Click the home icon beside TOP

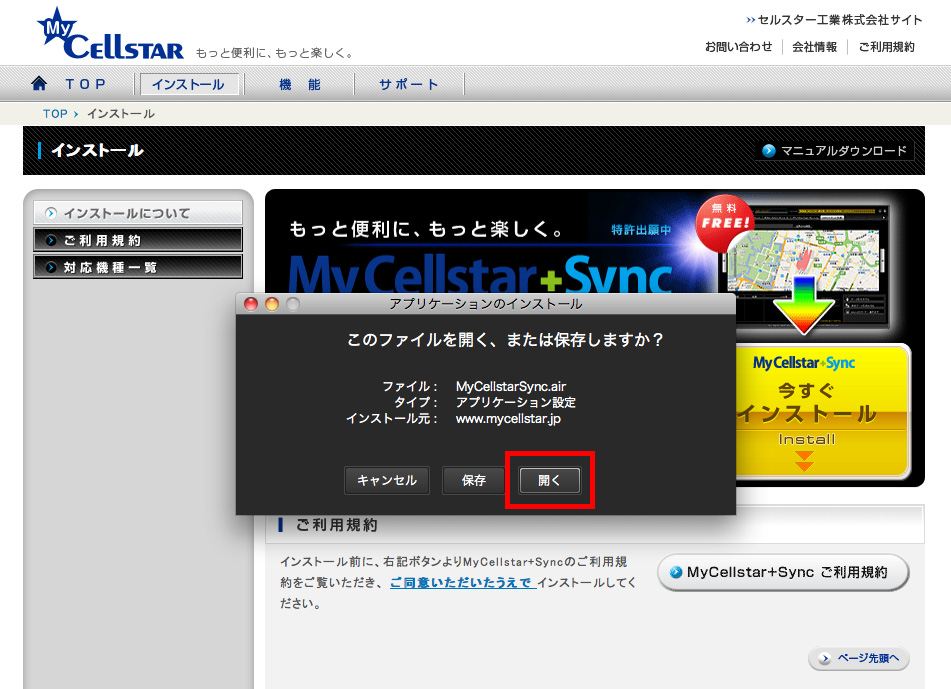[x=39, y=84]
